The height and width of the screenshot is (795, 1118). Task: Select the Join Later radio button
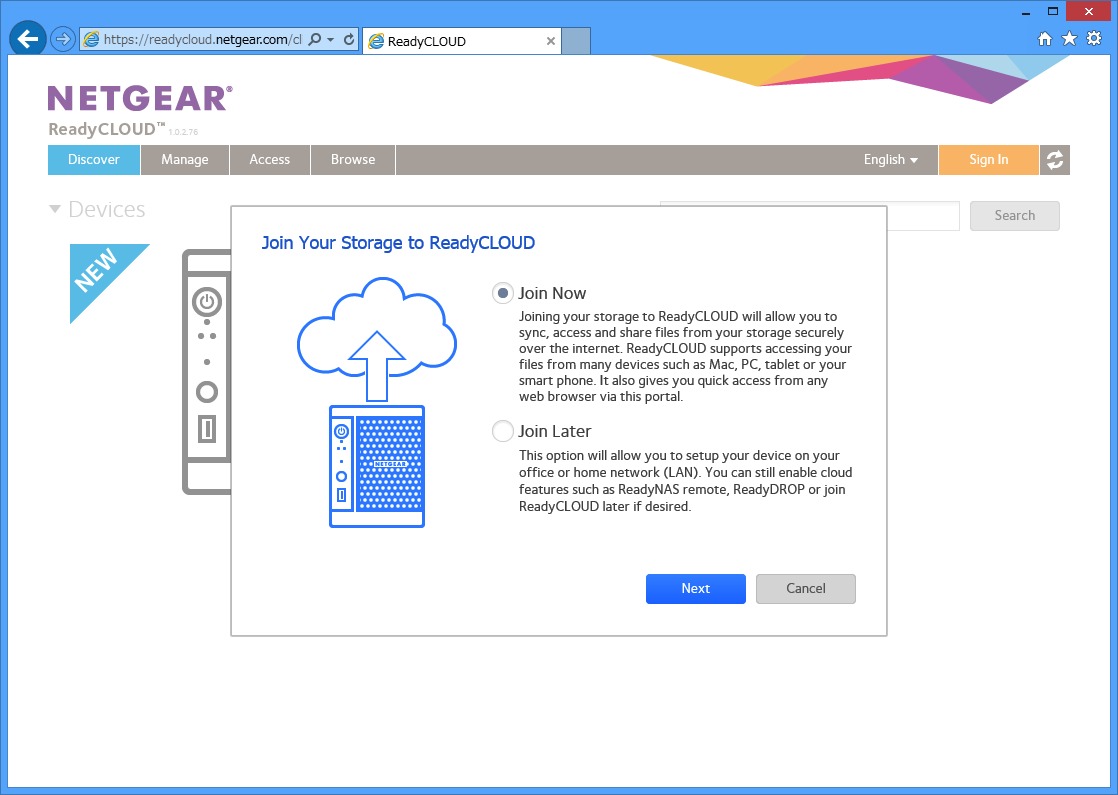click(x=502, y=431)
